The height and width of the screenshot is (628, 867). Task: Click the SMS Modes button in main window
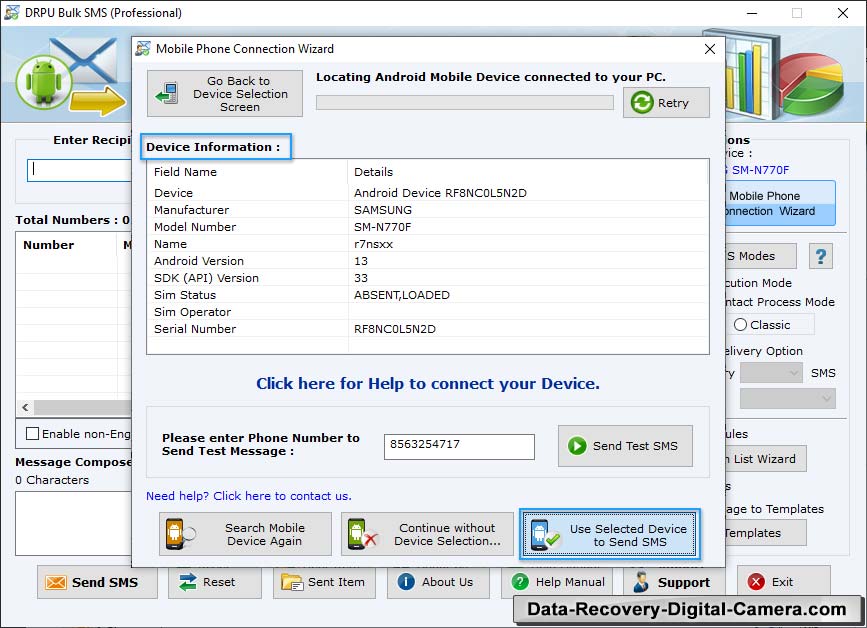761,256
